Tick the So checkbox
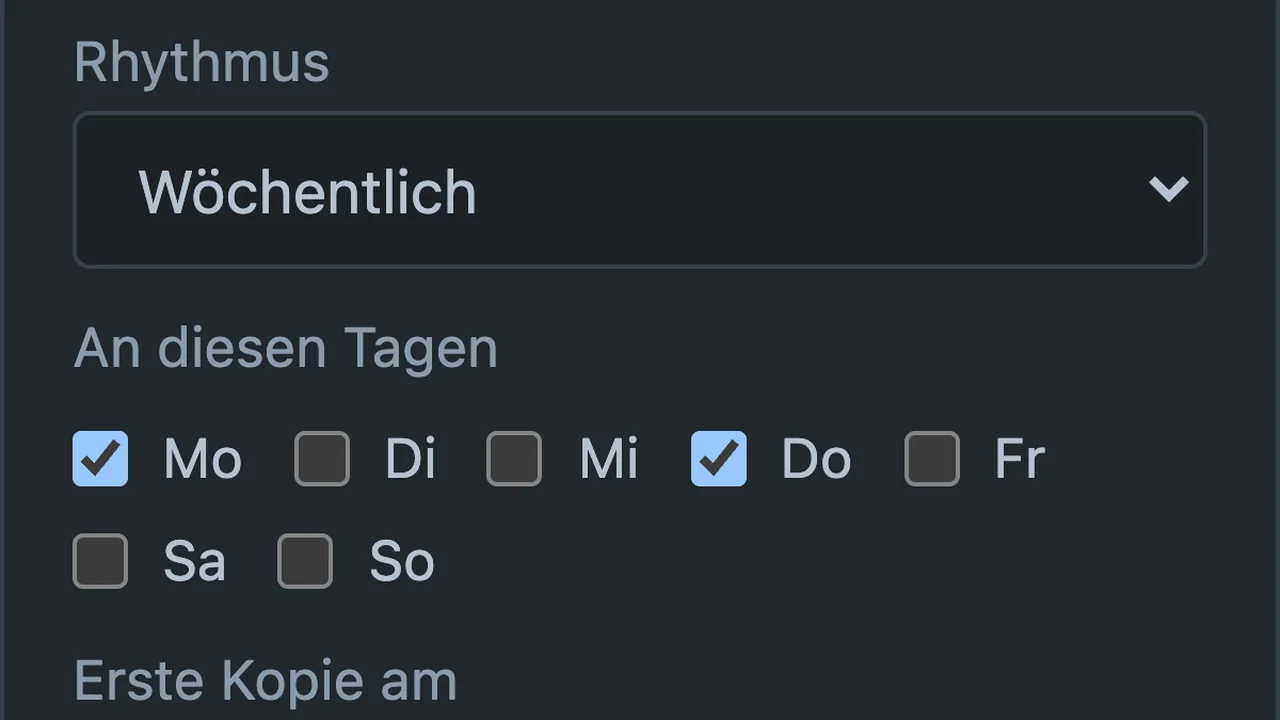Viewport: 1280px width, 720px height. pyautogui.click(x=305, y=561)
